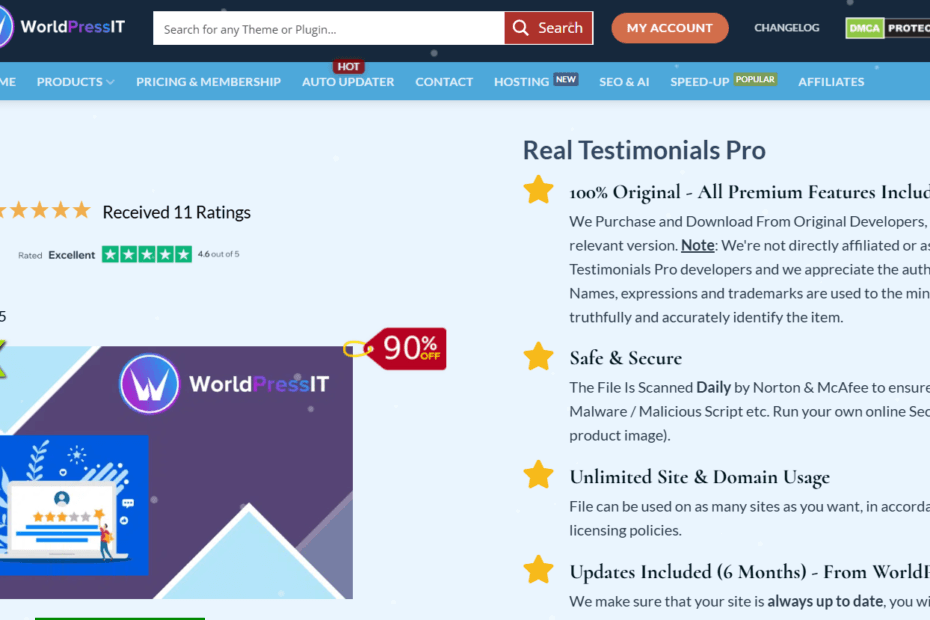This screenshot has width=930, height=620.
Task: Open the CONTACT menu item
Action: 444,82
